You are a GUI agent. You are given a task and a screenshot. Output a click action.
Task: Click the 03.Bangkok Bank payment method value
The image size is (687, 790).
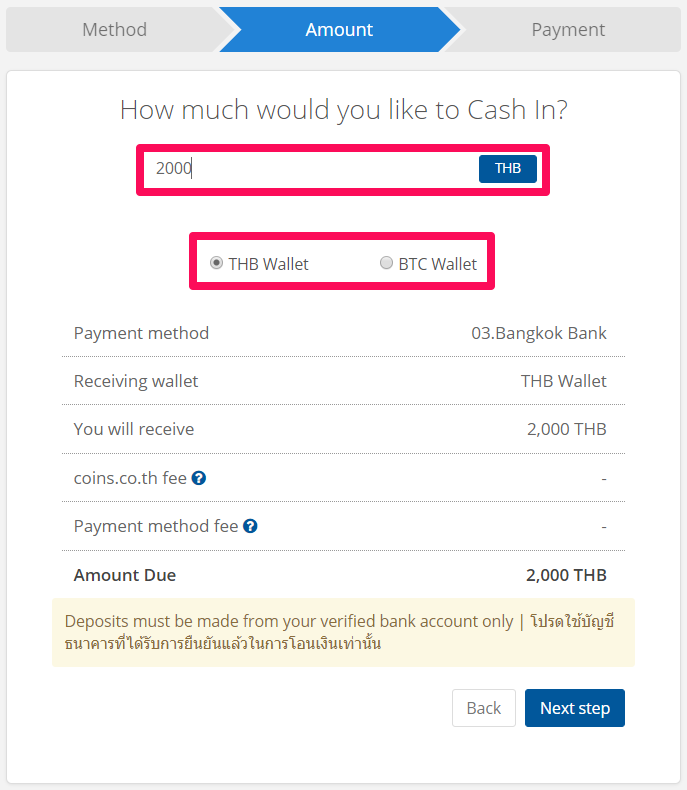[539, 333]
